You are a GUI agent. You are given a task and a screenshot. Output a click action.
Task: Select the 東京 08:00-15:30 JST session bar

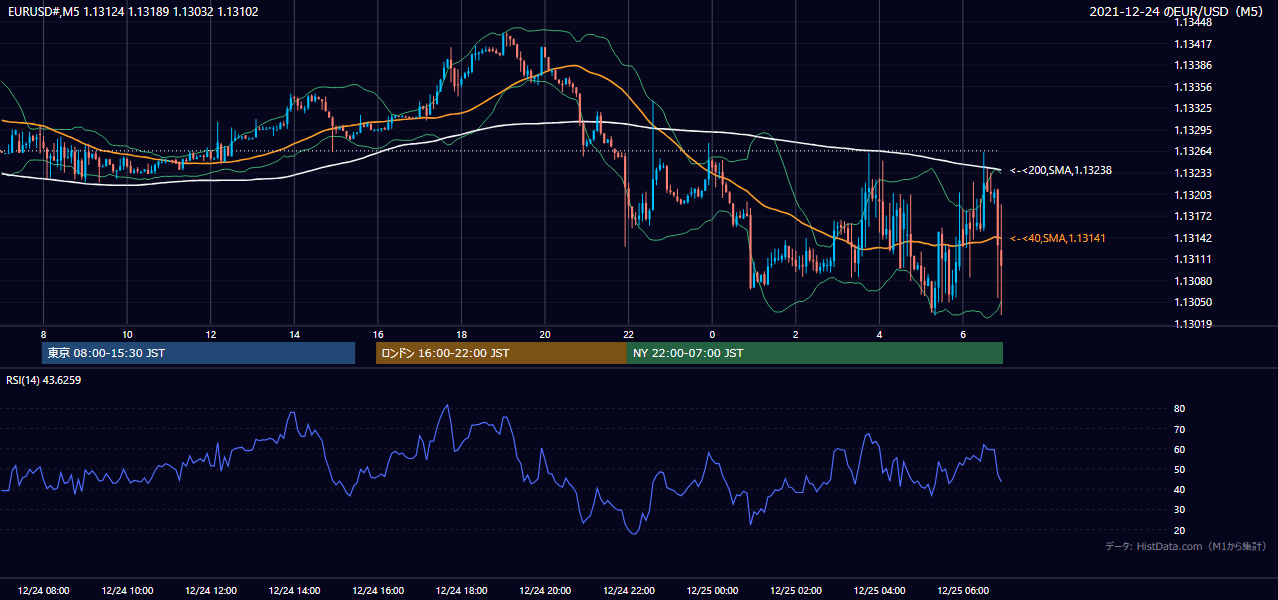pos(199,353)
